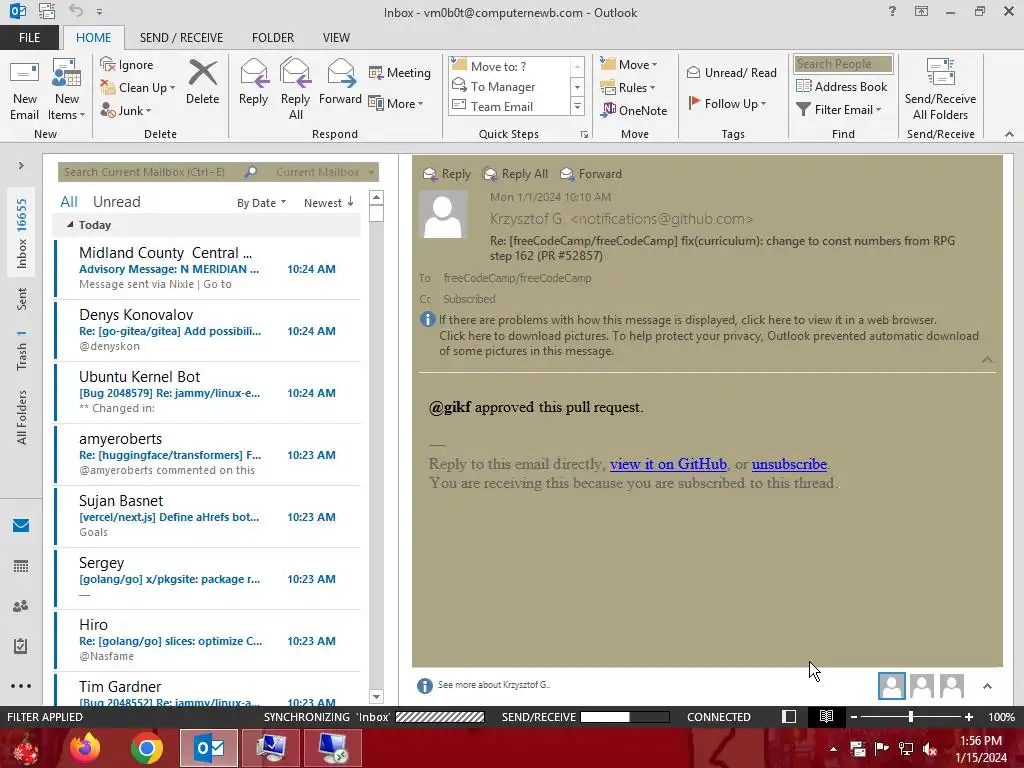Screen dimensions: 1024x768
Task: Open email from amyeroberts
Action: (x=208, y=455)
